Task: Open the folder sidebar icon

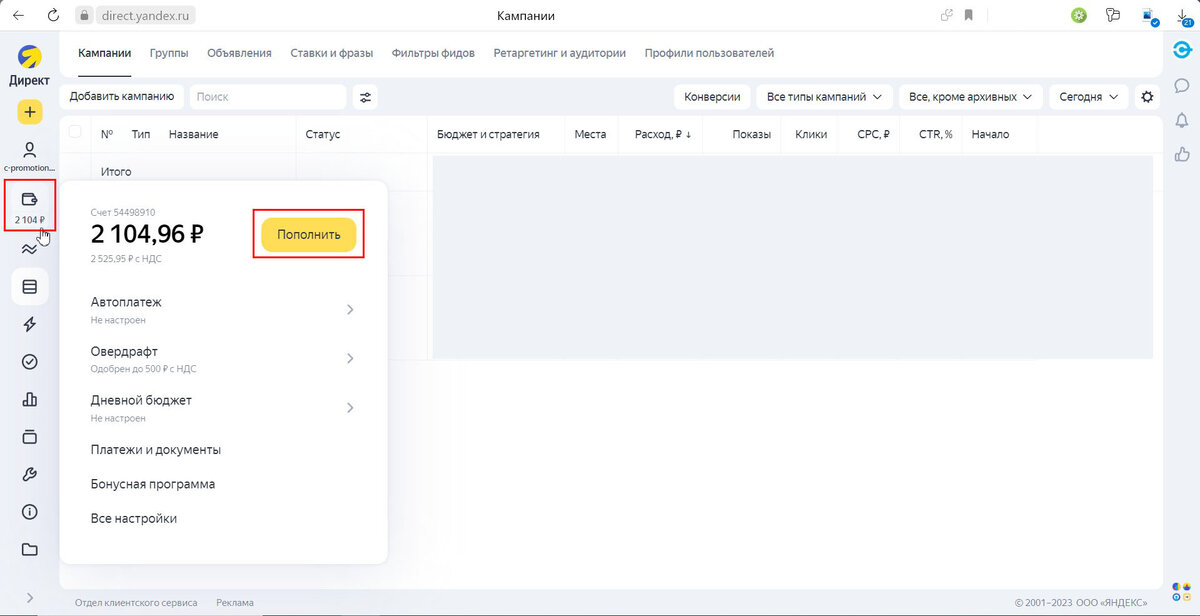Action: pyautogui.click(x=29, y=549)
